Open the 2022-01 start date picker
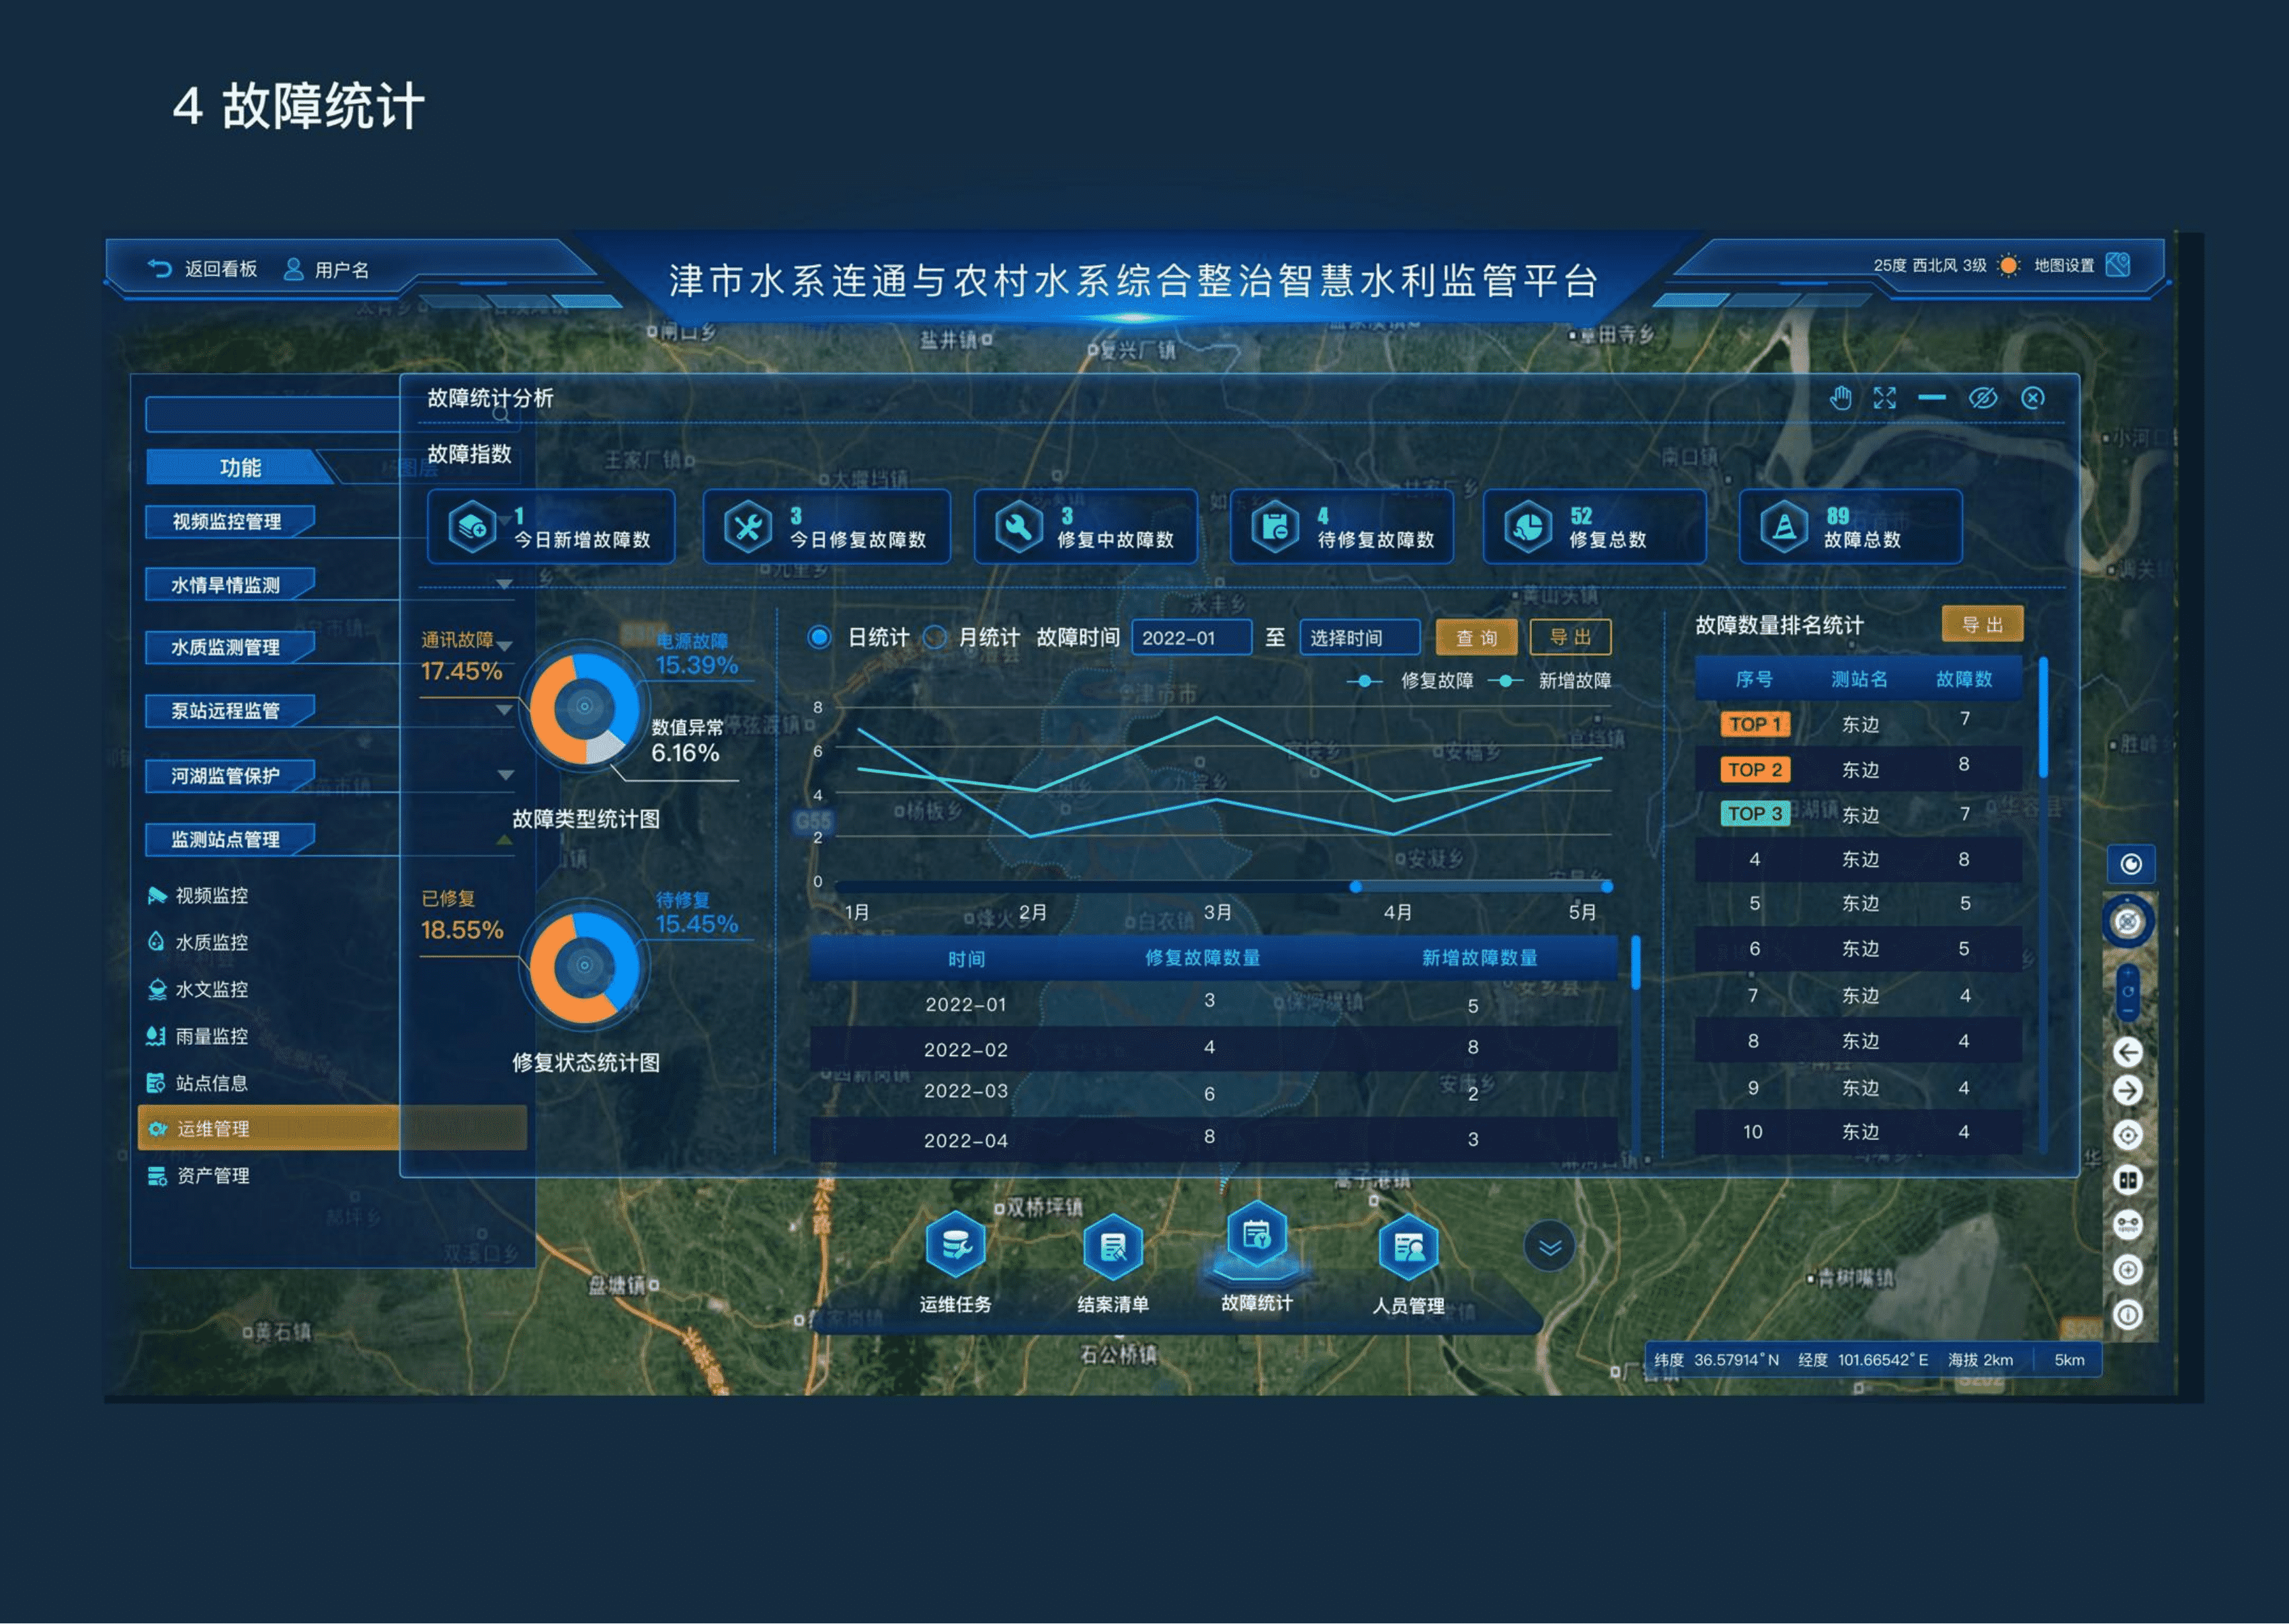Screen dimensions: 2289x1624 pyautogui.click(x=1191, y=637)
